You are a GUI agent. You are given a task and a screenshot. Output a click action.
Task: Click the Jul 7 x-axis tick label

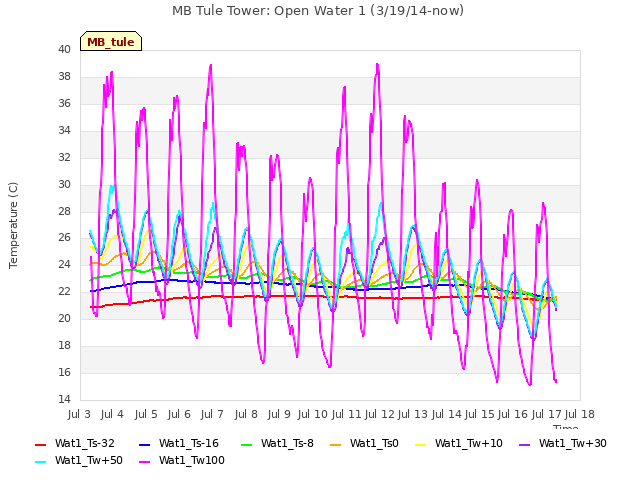212,414
